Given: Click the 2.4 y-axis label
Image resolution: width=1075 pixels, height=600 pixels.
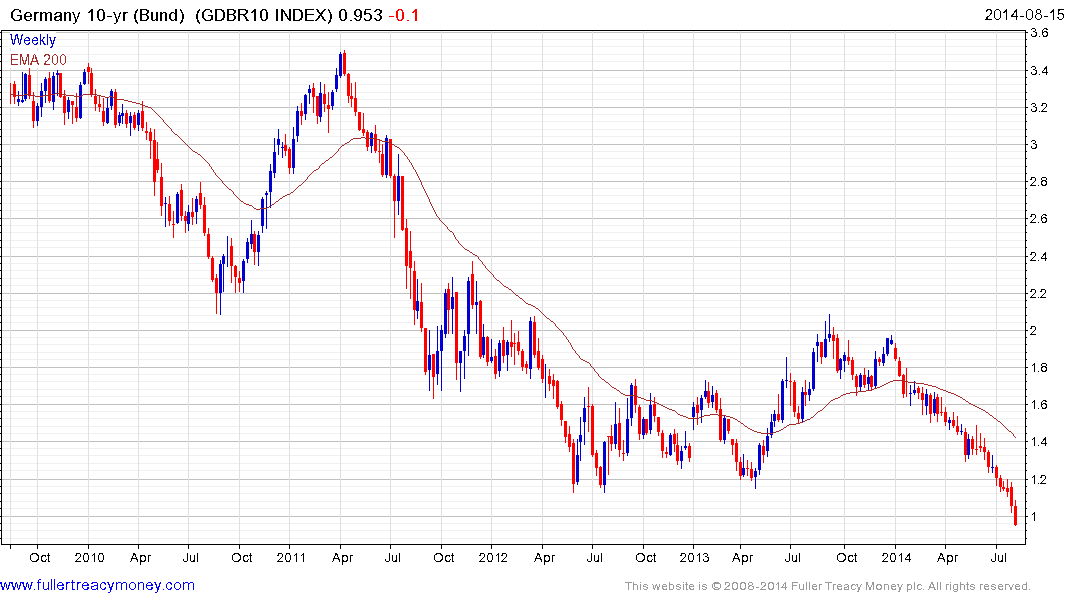Looking at the screenshot, I should pos(1039,256).
